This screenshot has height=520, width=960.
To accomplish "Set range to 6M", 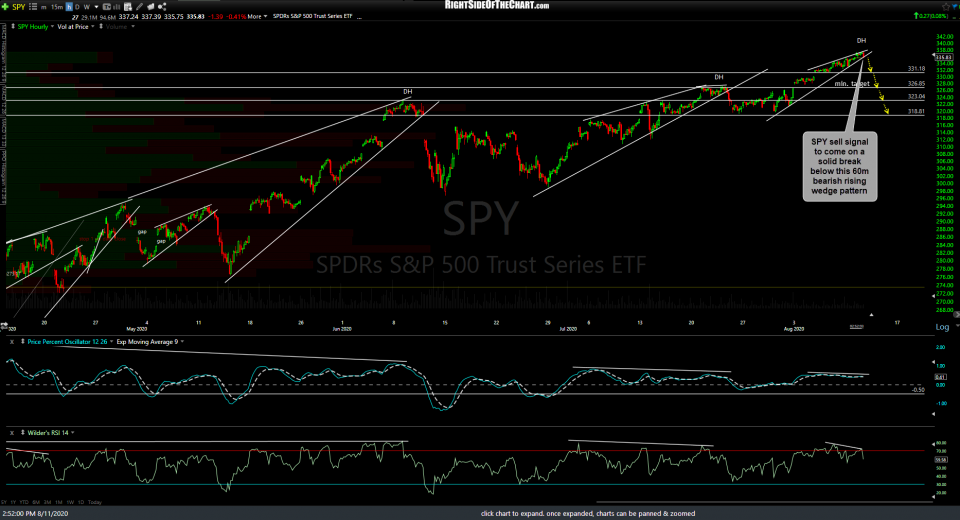I will click(36, 502).
